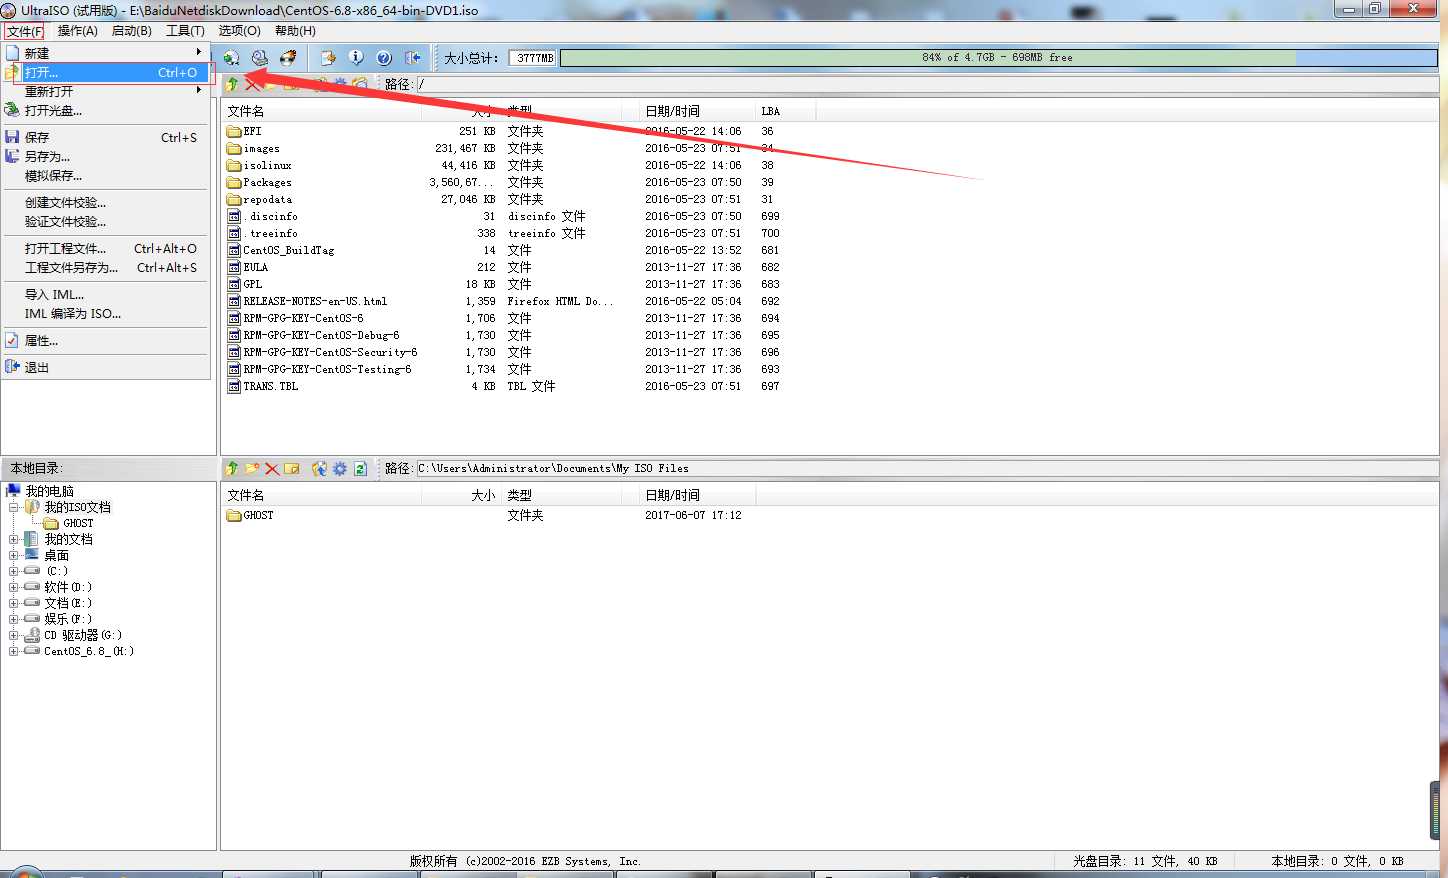Click gear settings icon in local pane toolbar
This screenshot has width=1448, height=878.
tap(340, 468)
